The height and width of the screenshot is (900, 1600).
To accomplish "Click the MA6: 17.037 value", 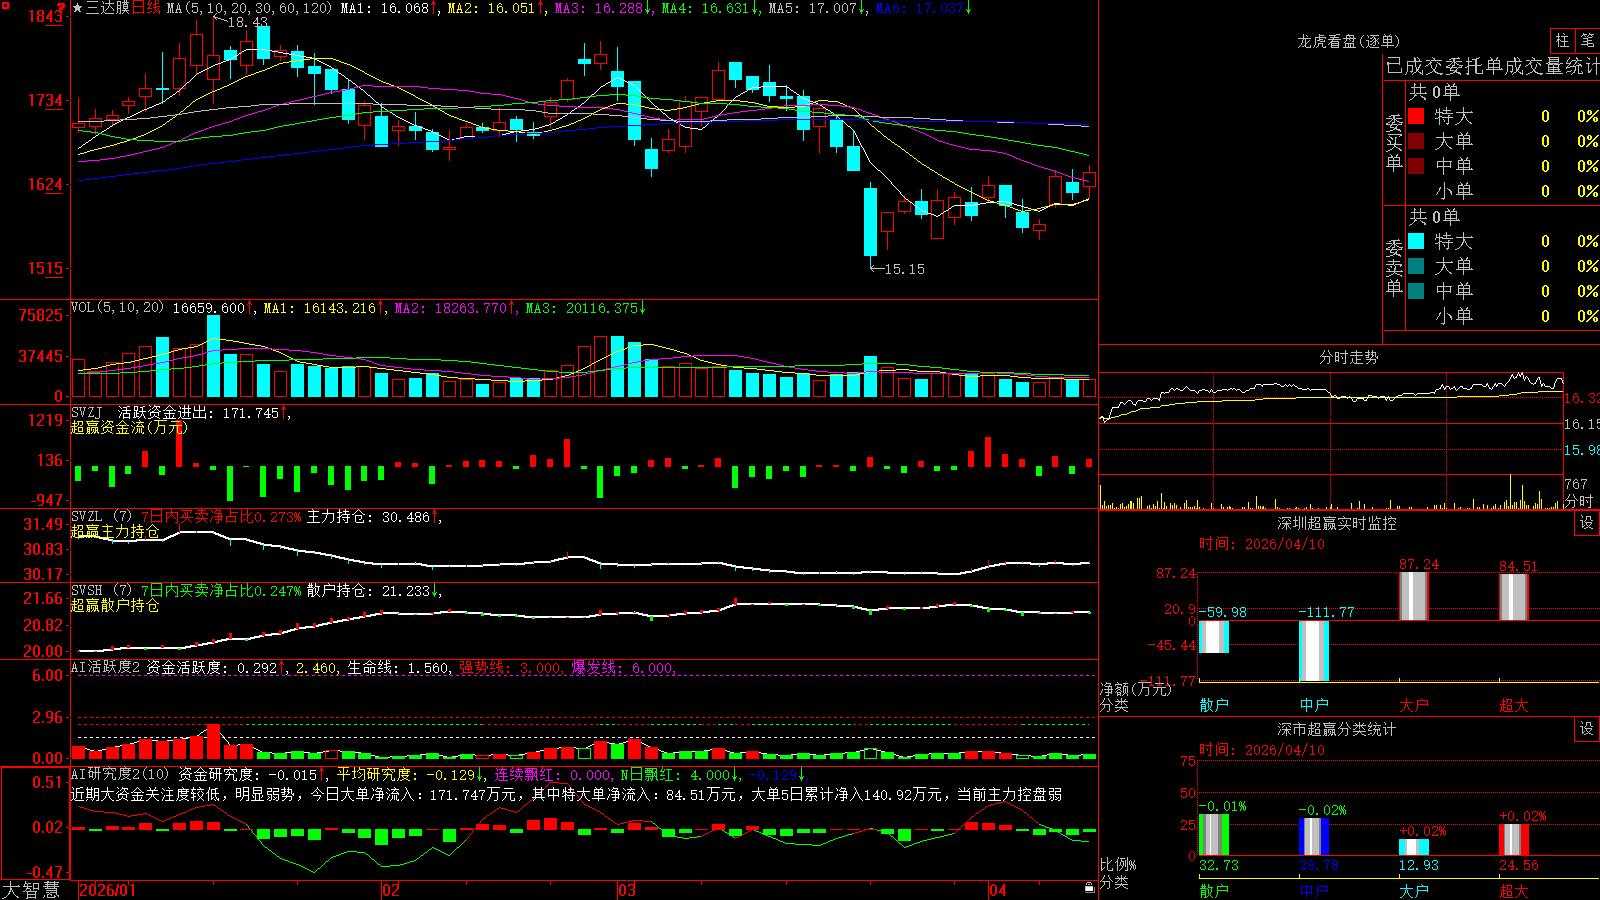I will tap(920, 8).
